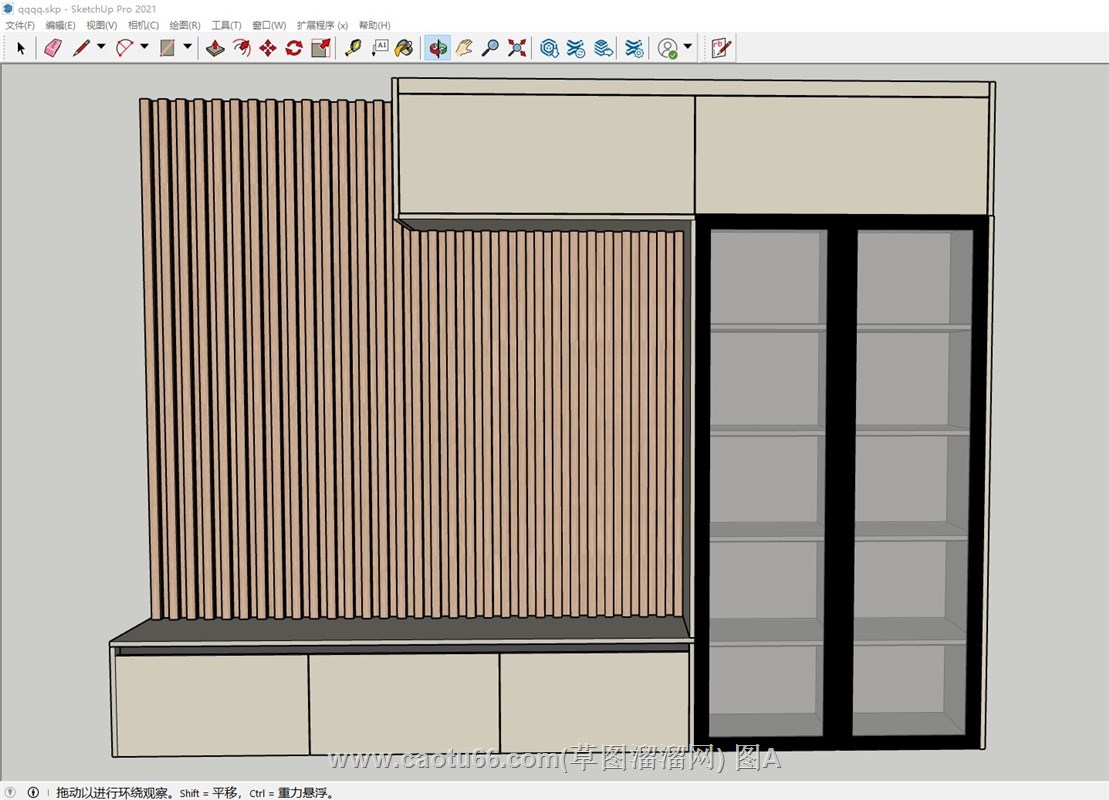1109x800 pixels.
Task: Open the 3D Warehouse
Action: 549,47
